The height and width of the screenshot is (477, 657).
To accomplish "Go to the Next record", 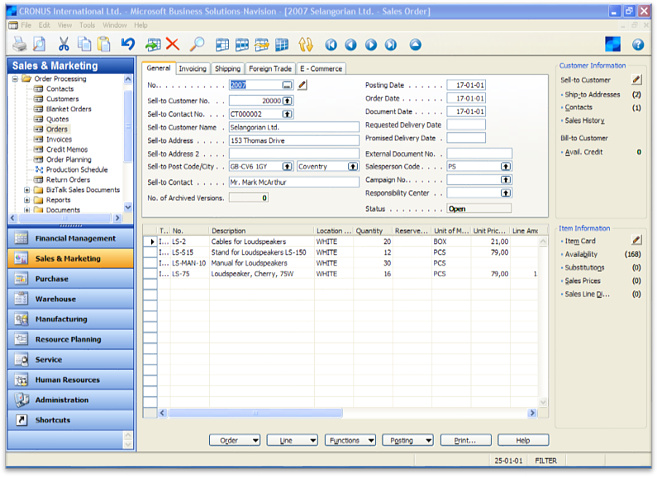I will point(371,44).
